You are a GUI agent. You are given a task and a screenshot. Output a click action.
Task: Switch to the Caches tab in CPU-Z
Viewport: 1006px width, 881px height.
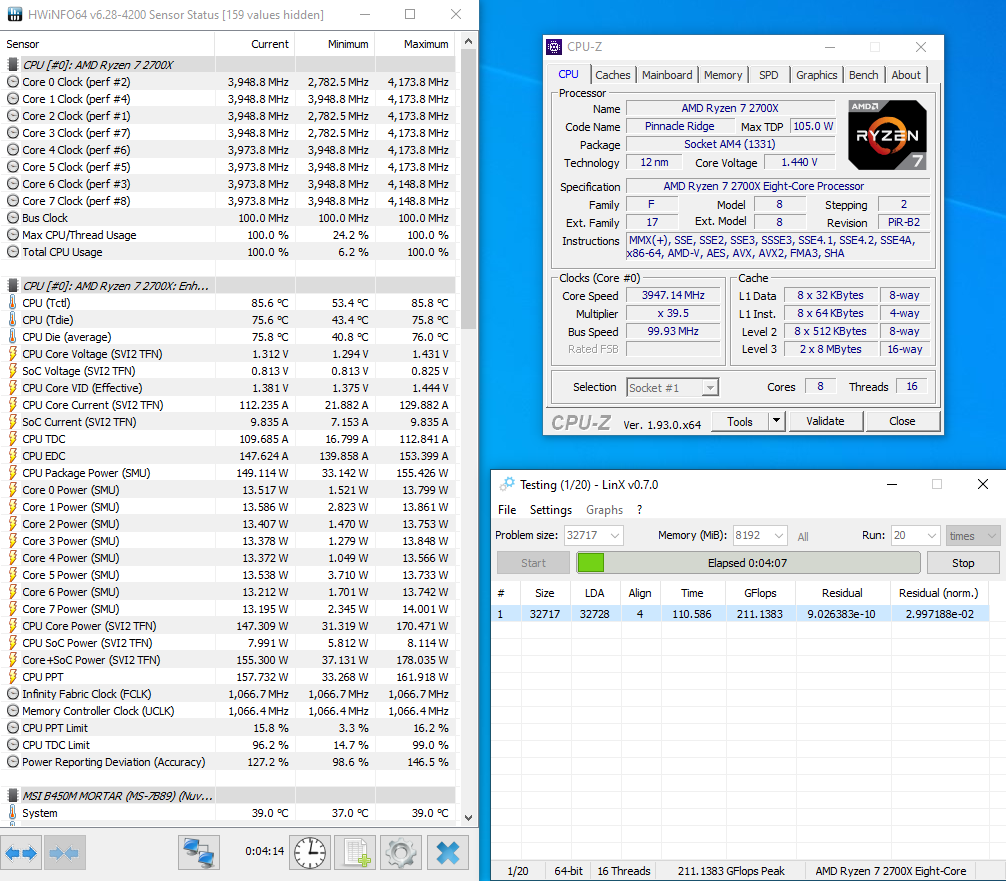(x=613, y=75)
